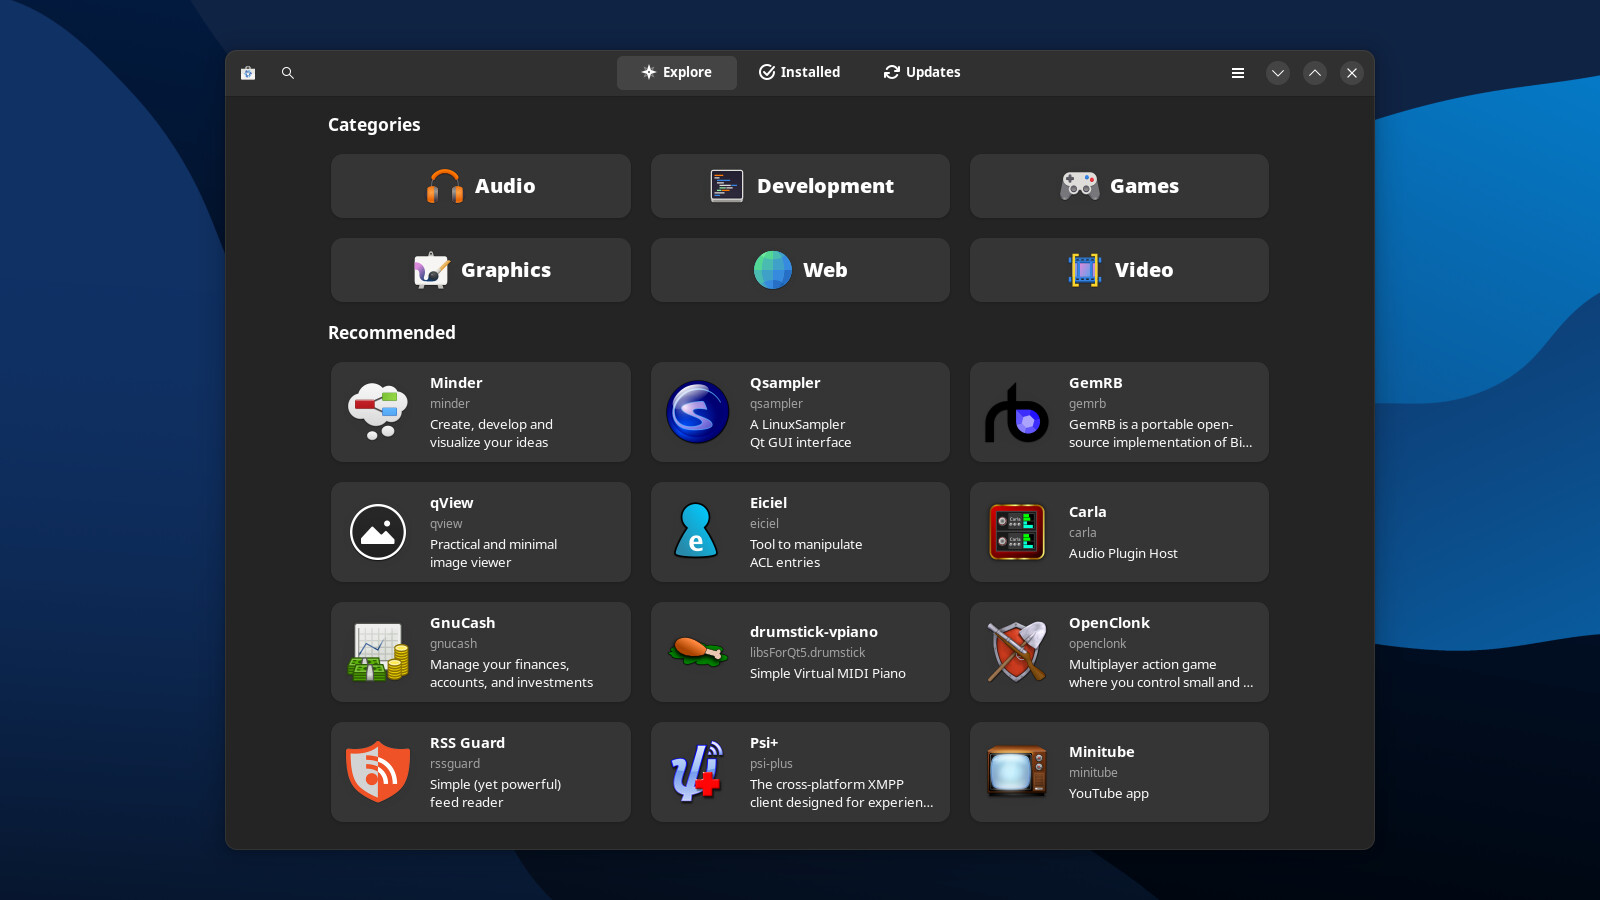This screenshot has height=900, width=1600.
Task: Switch to the Updates tab
Action: [921, 73]
